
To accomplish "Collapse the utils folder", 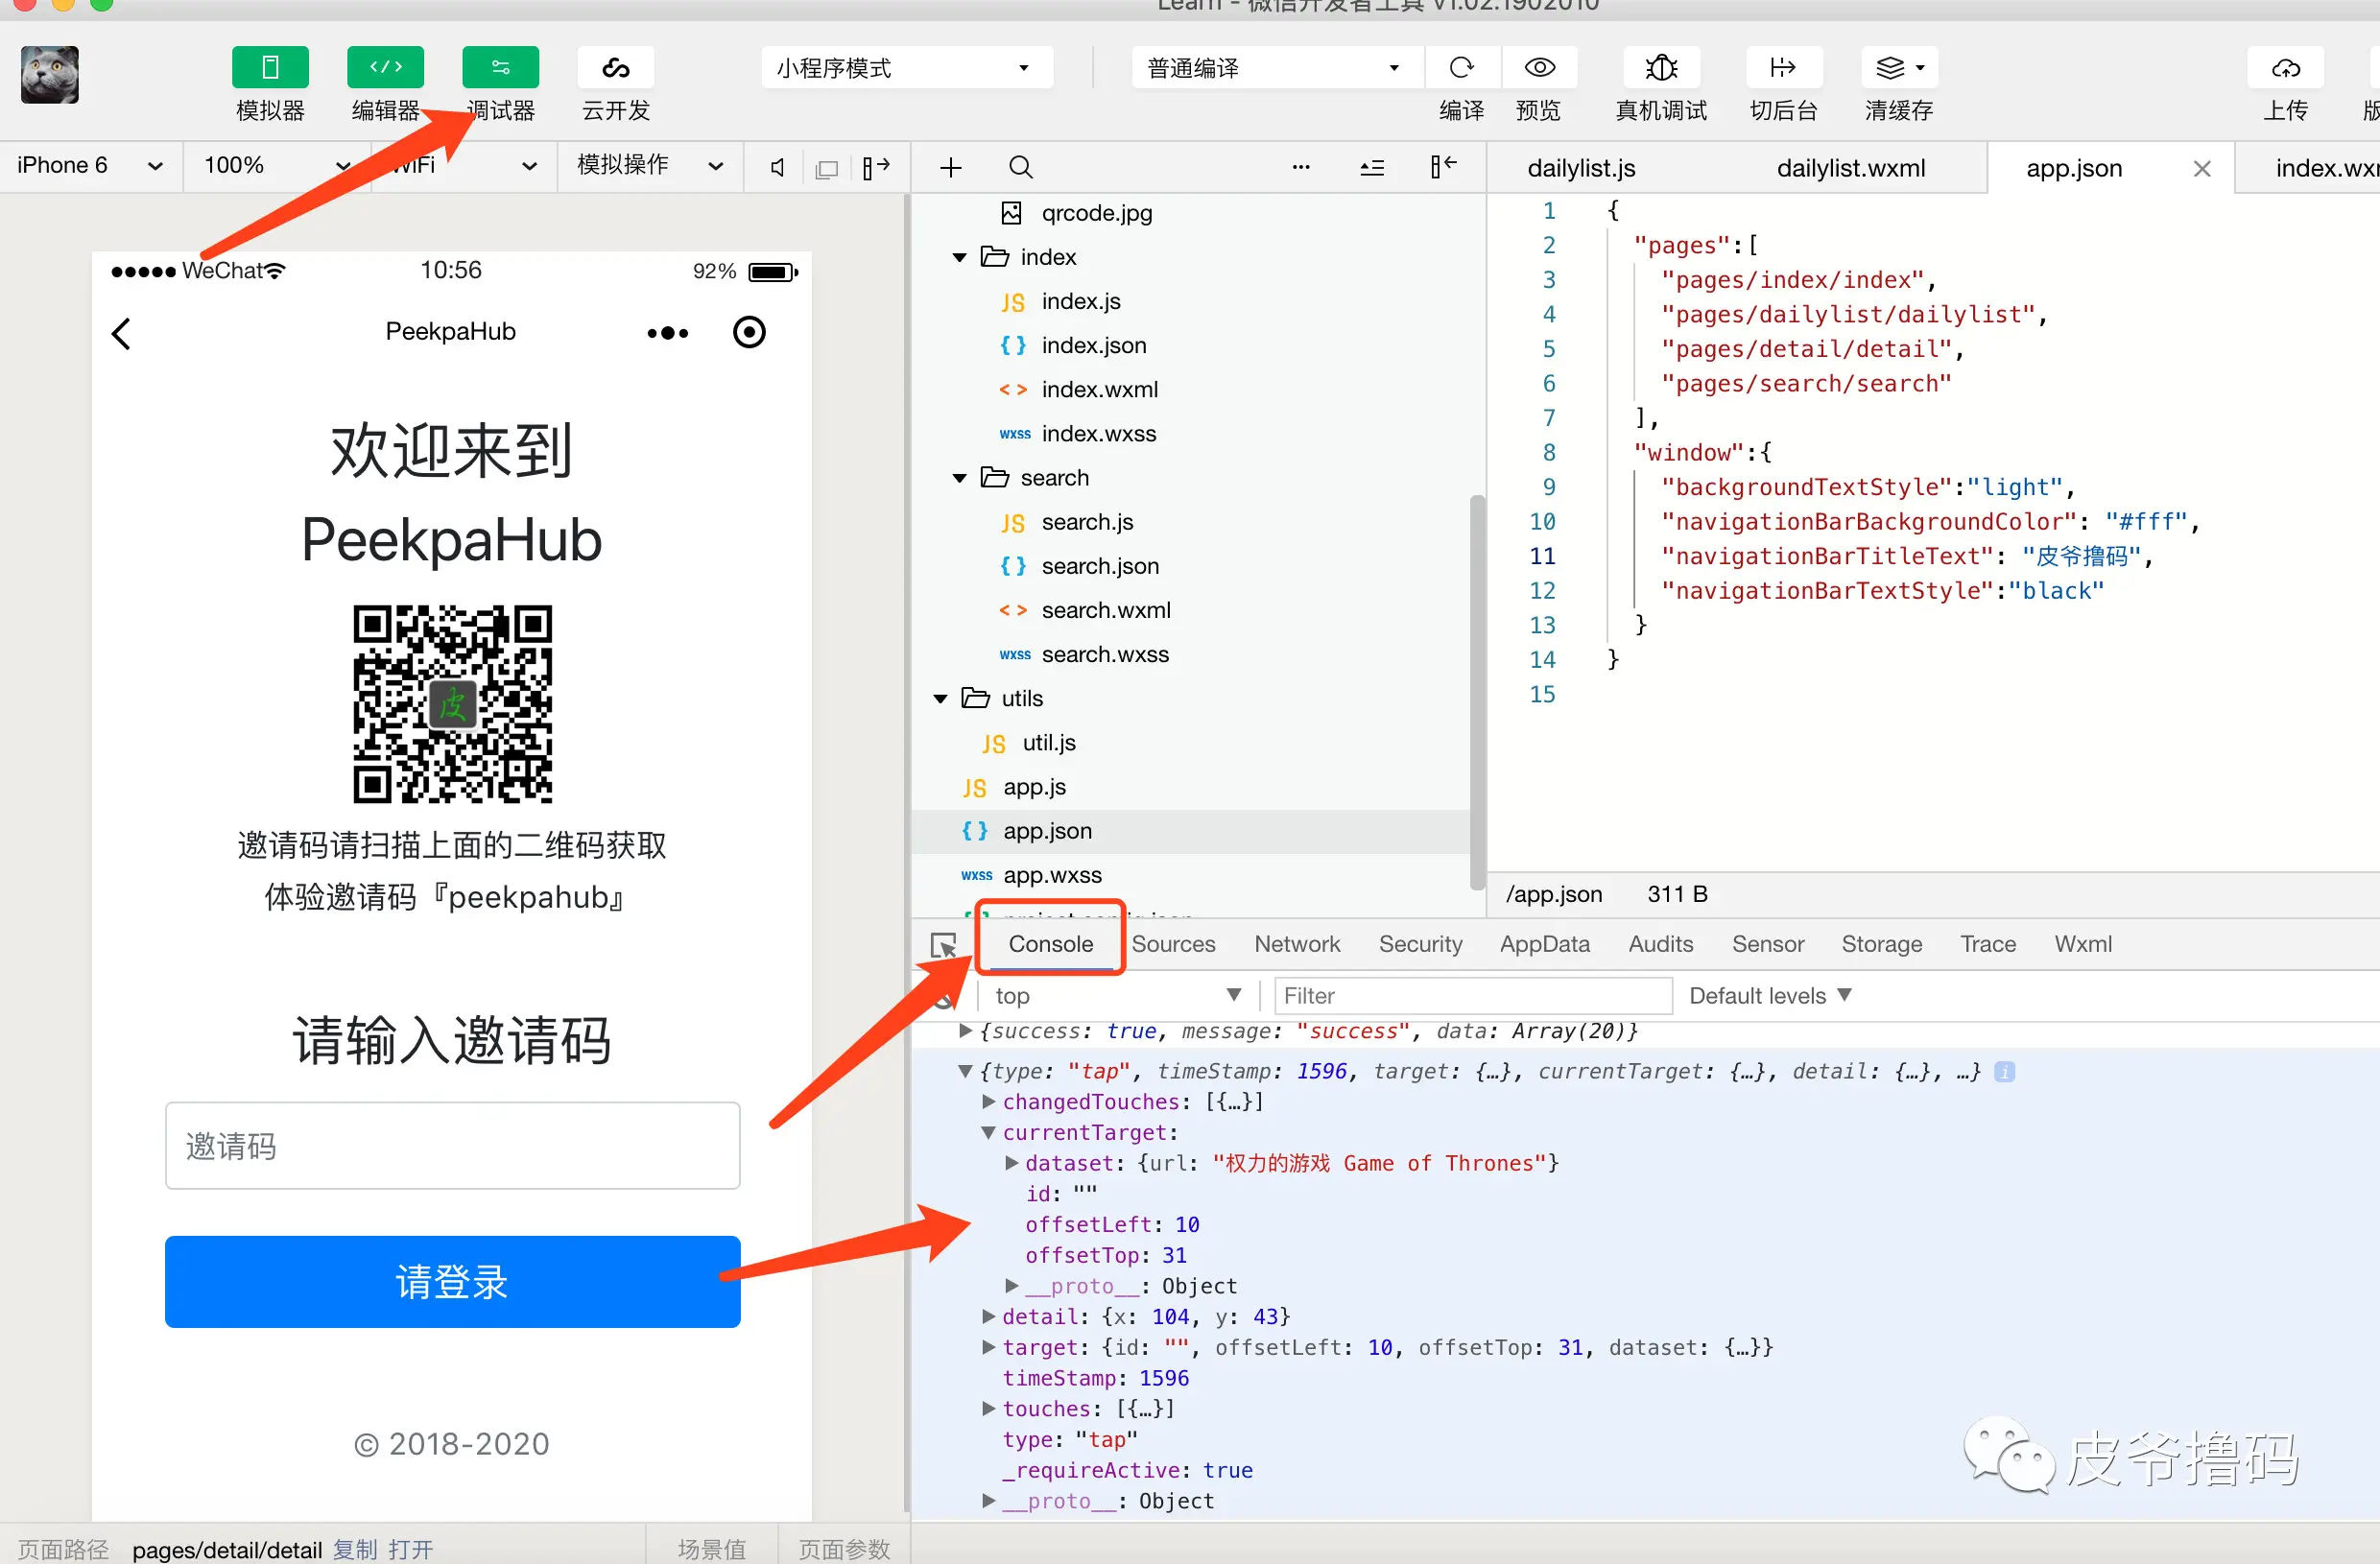I will tap(940, 698).
